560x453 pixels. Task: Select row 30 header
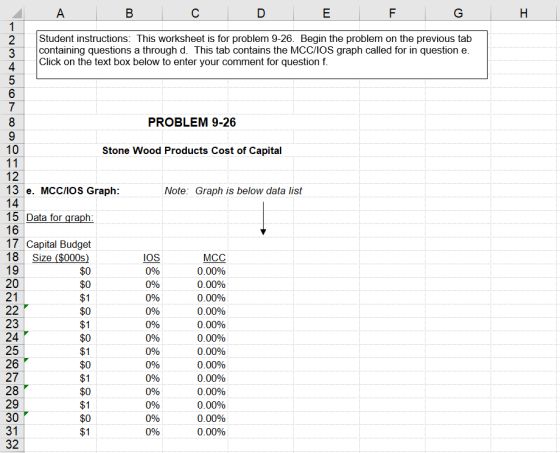coord(12,418)
